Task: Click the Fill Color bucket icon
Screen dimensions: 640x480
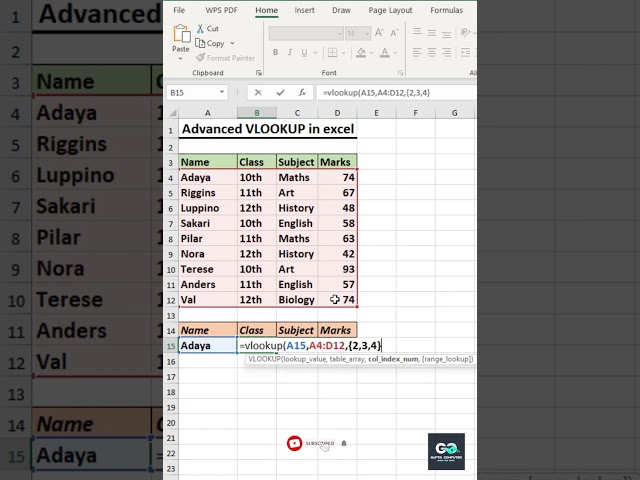Action: (361, 52)
